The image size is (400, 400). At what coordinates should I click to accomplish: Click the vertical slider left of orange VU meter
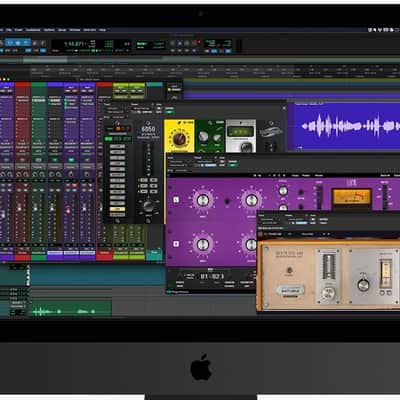click(319, 197)
